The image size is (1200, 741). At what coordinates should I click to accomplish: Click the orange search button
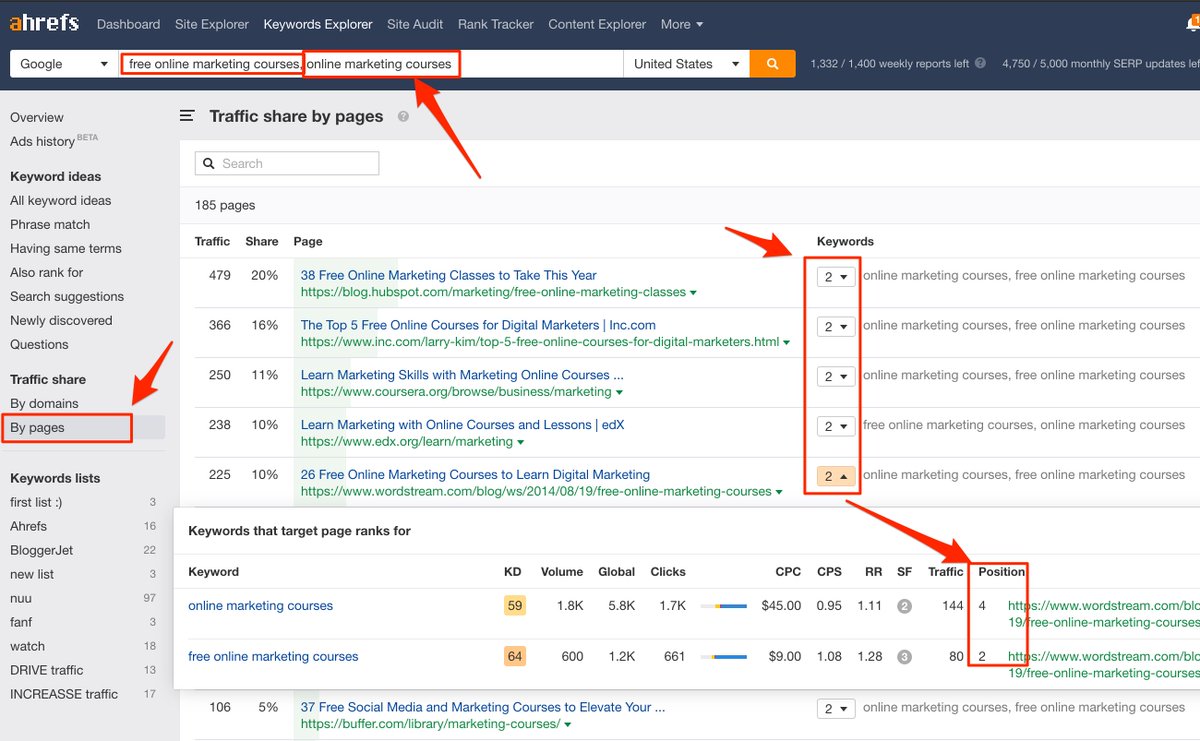772,64
